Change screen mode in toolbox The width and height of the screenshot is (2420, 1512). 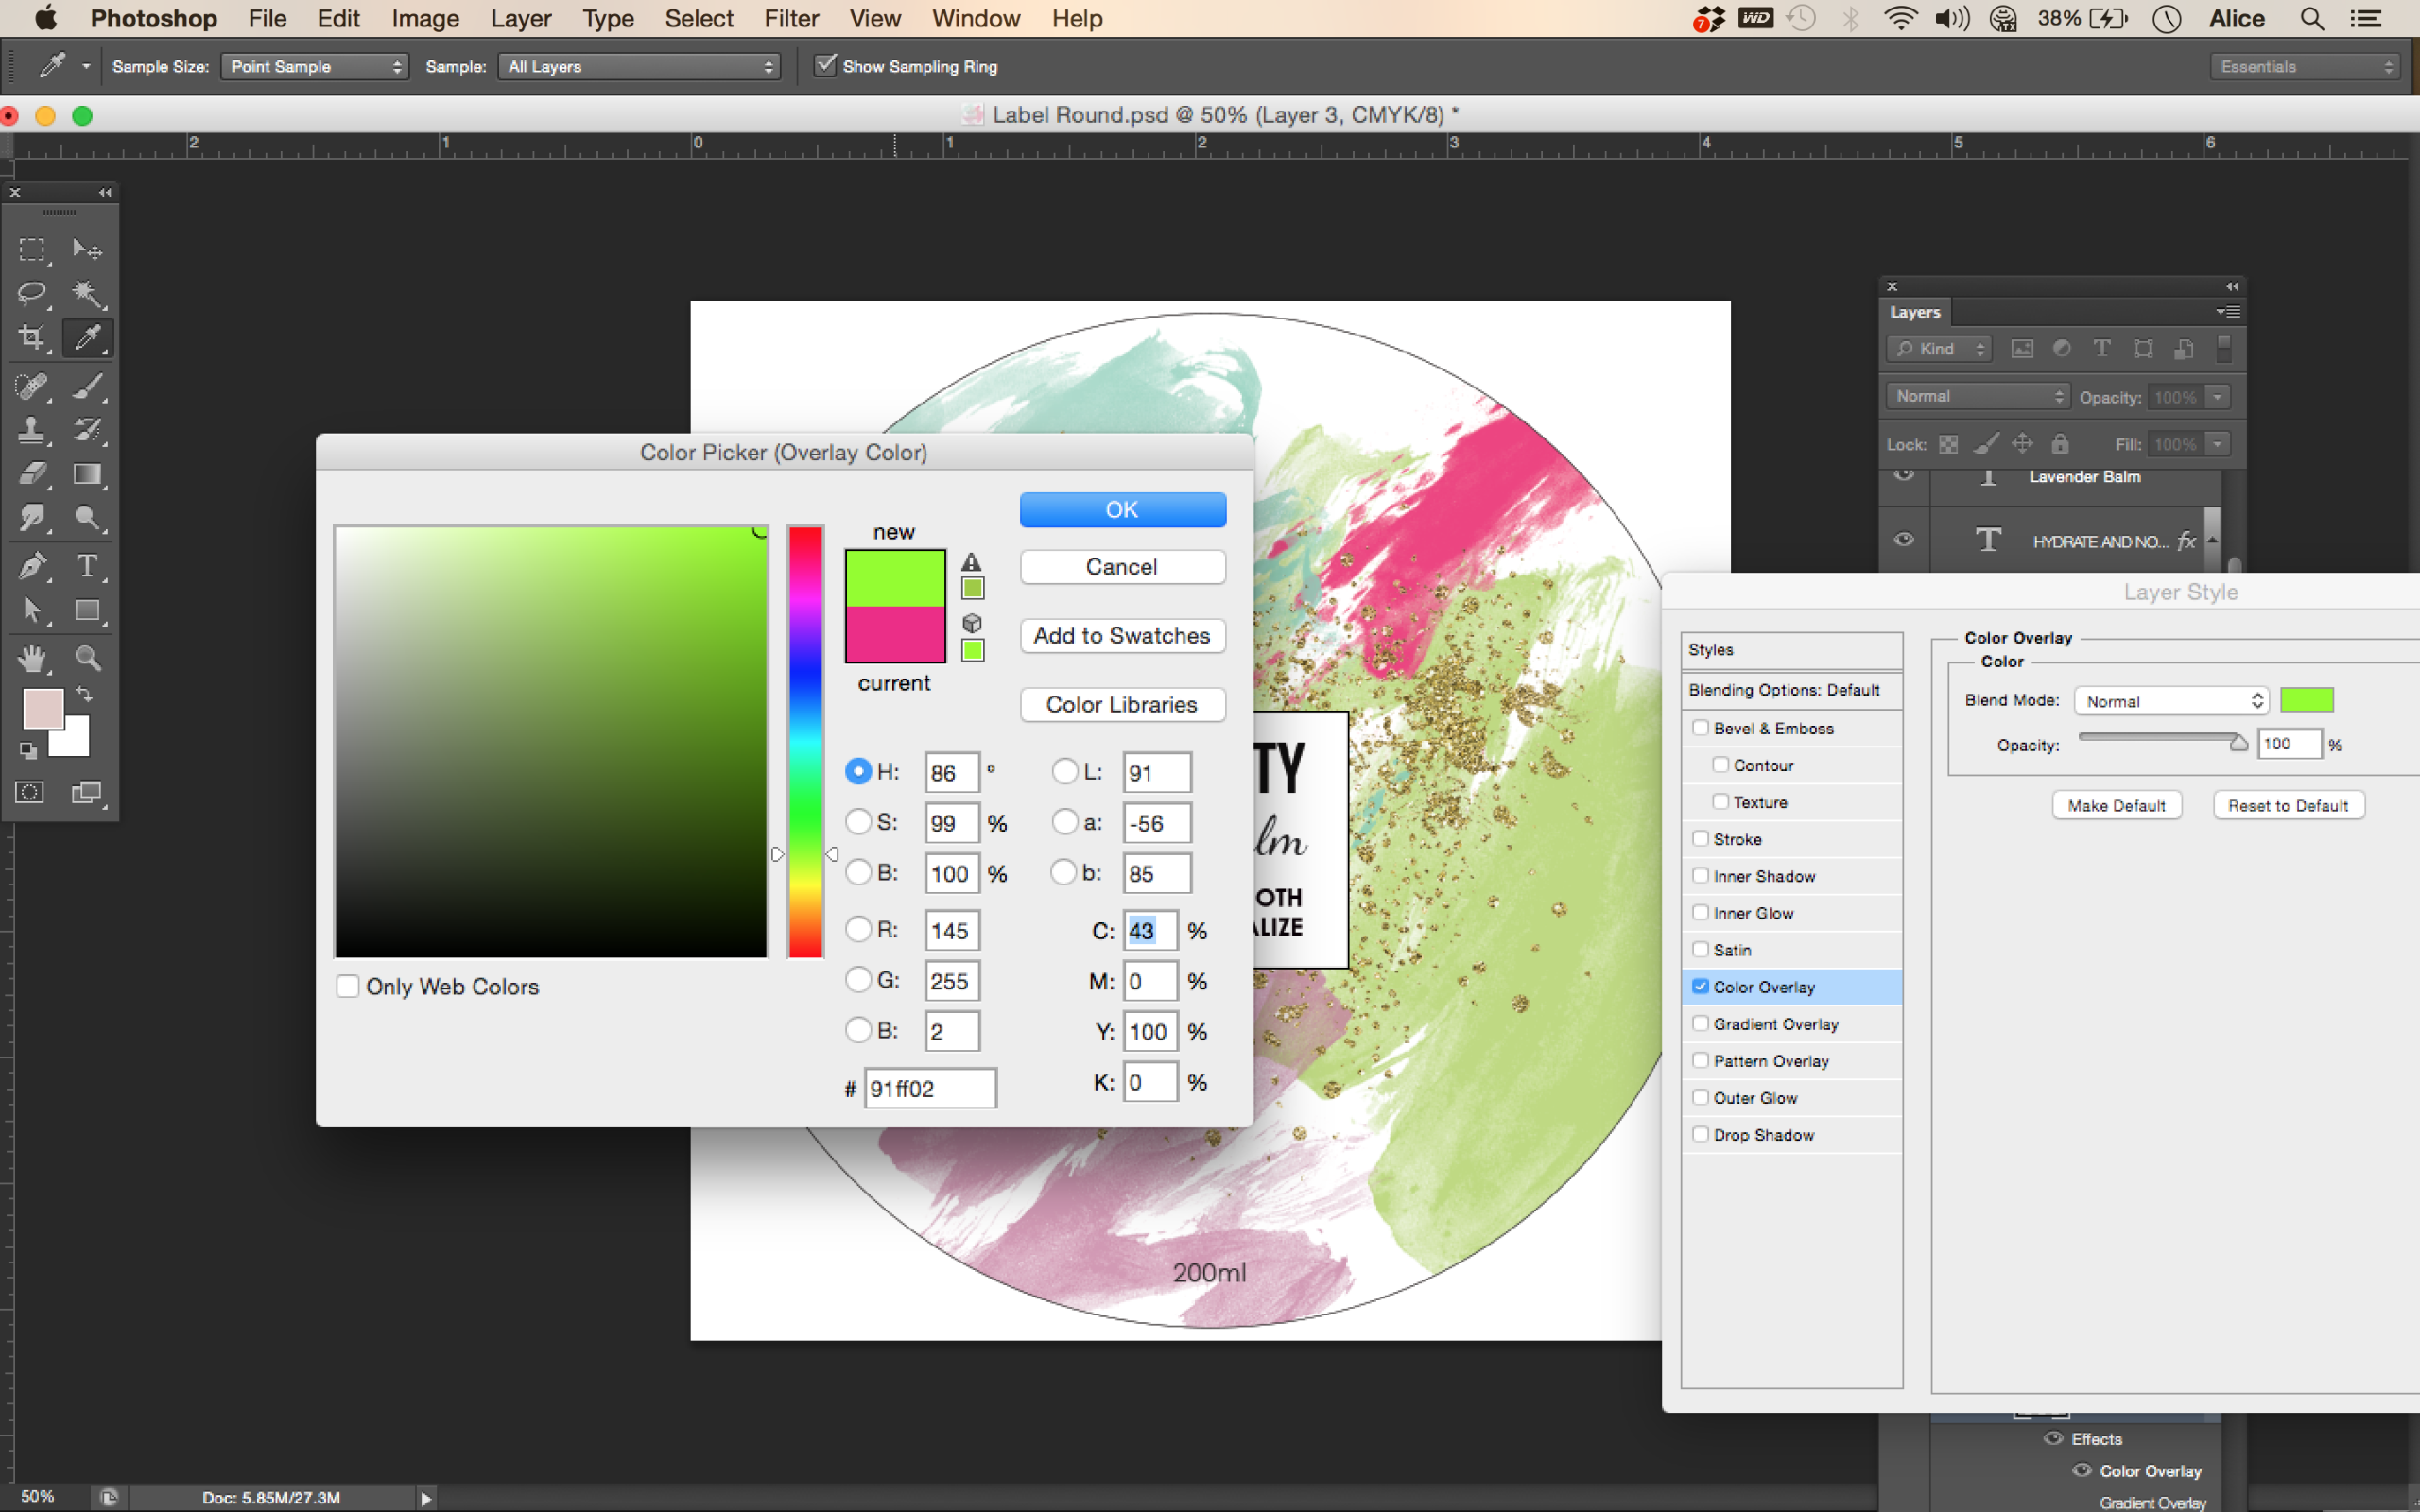point(87,793)
